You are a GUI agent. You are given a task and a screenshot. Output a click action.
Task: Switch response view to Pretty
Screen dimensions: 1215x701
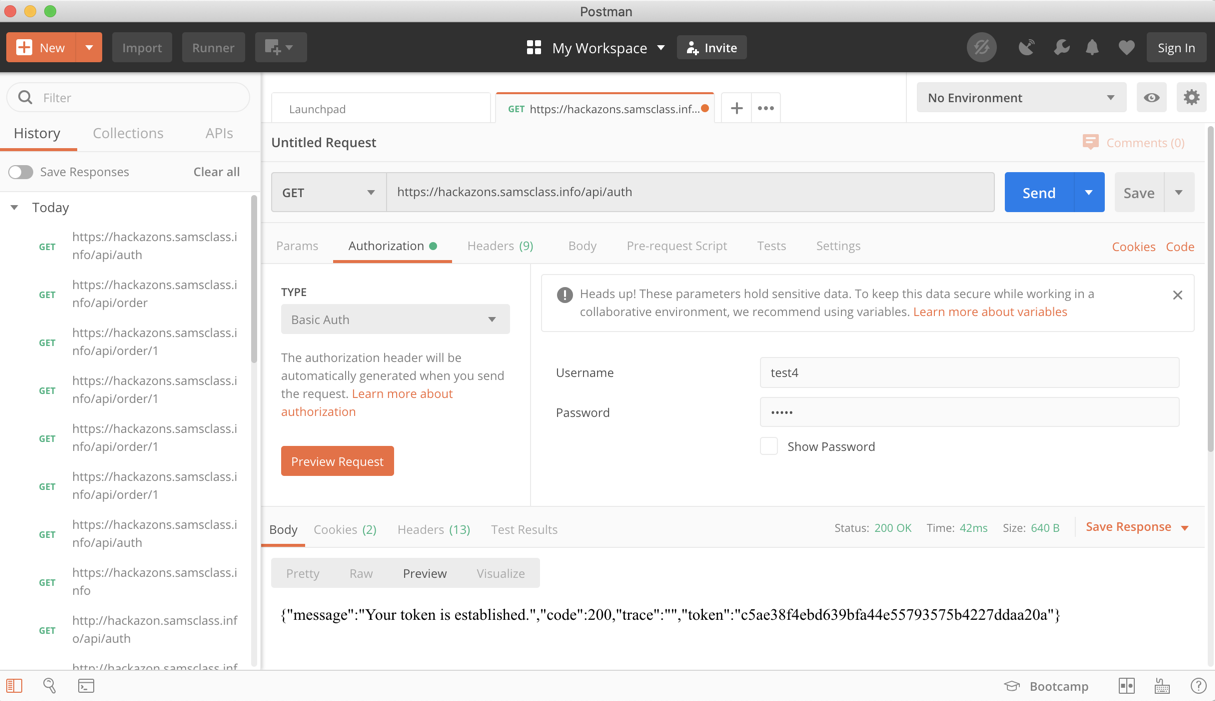pos(303,573)
